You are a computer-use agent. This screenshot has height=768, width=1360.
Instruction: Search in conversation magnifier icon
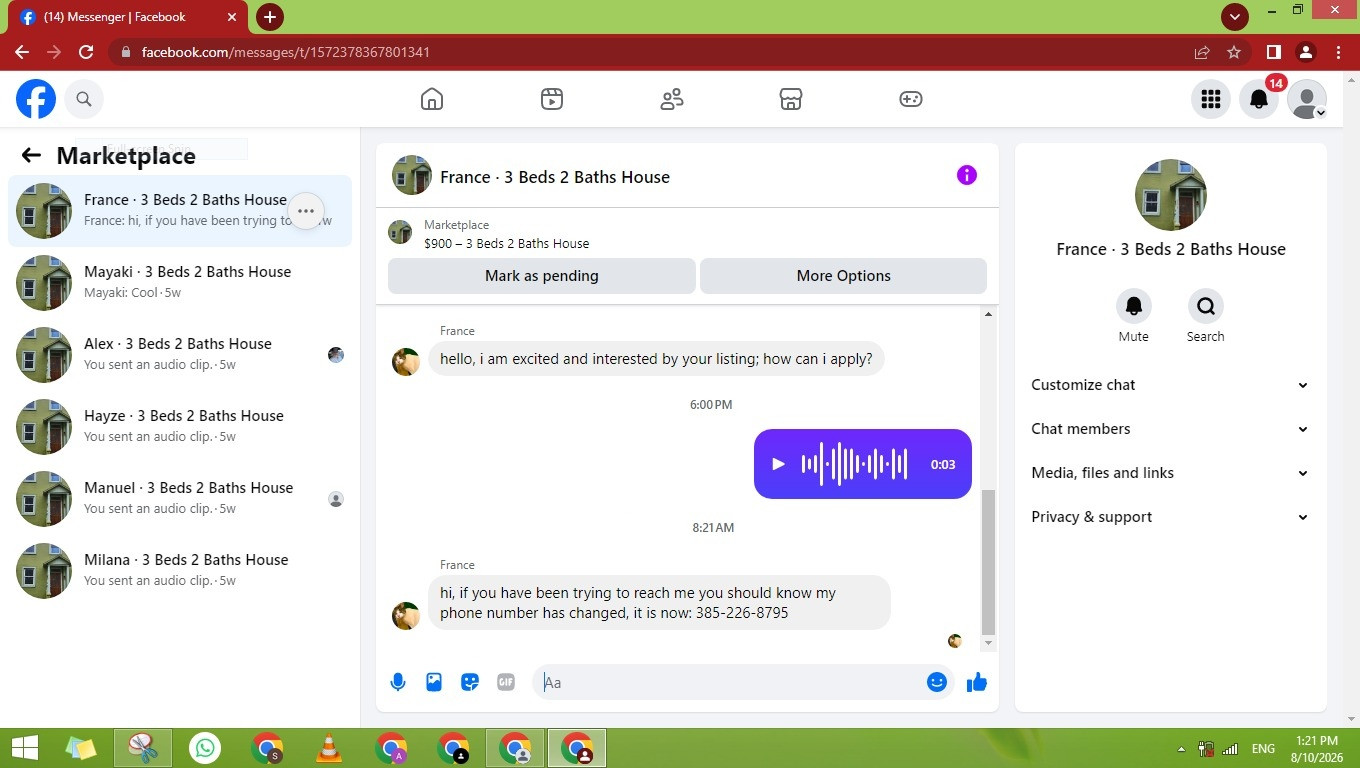(x=1205, y=306)
